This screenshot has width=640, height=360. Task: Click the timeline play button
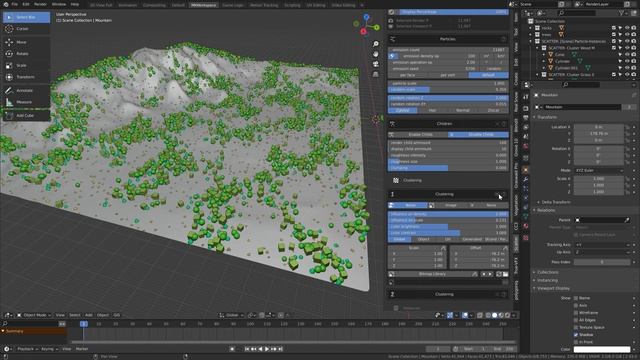[x=267, y=349]
